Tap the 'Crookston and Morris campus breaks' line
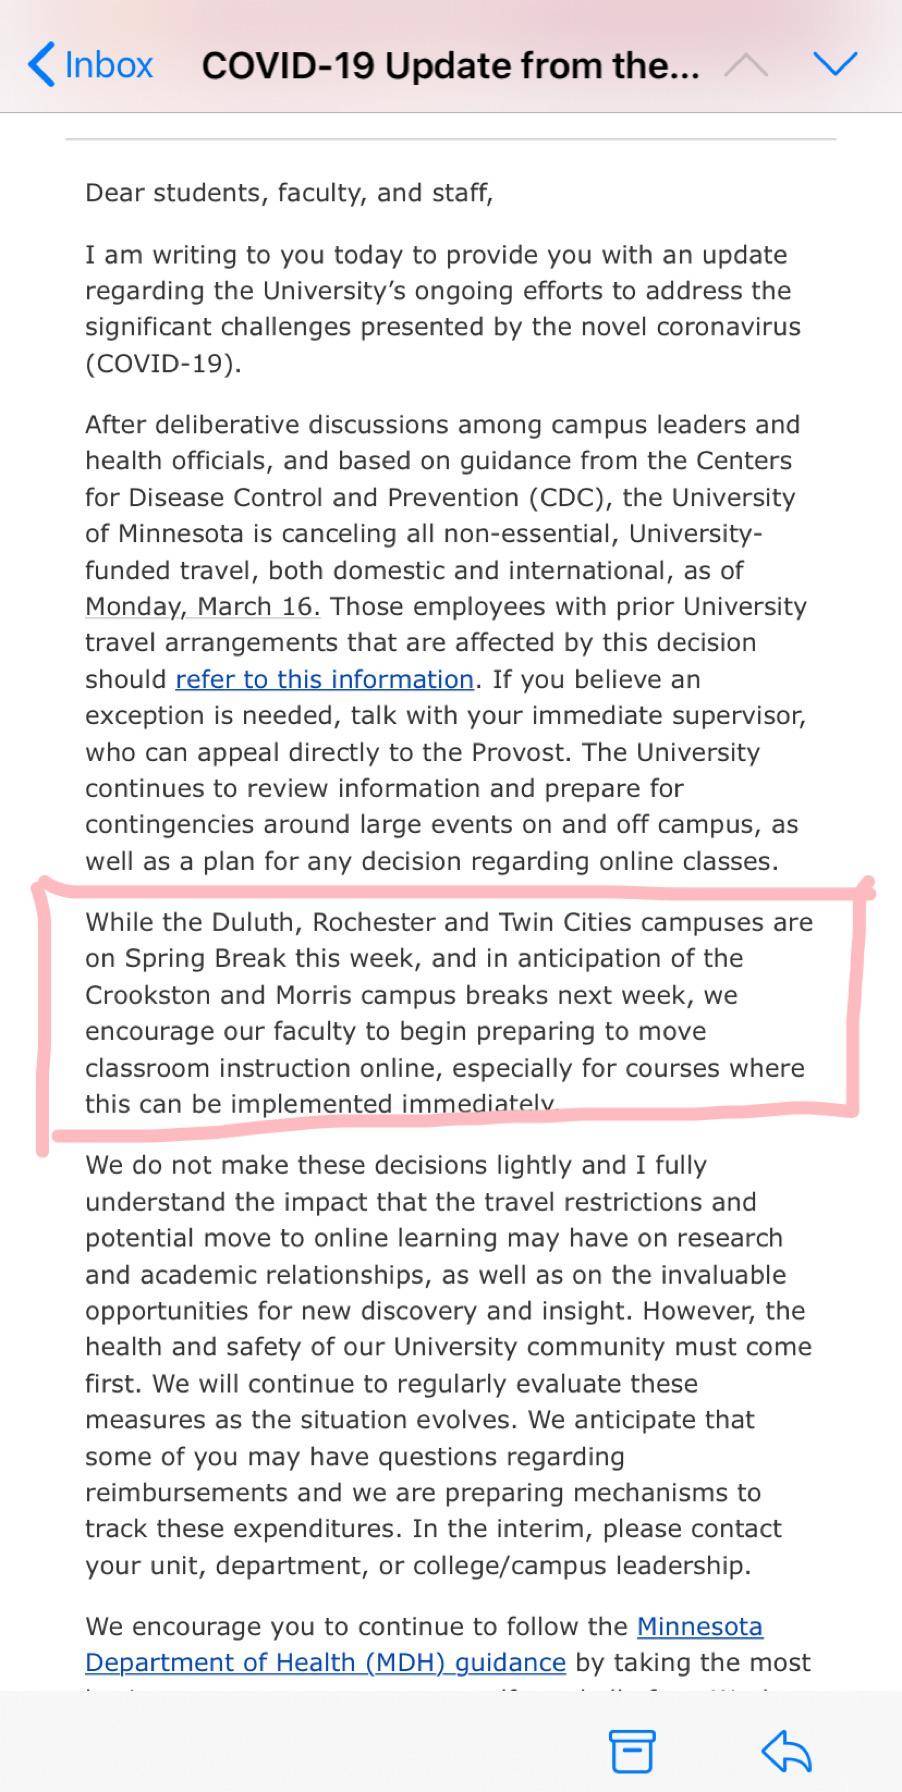The image size is (902, 1792). pyautogui.click(x=411, y=995)
